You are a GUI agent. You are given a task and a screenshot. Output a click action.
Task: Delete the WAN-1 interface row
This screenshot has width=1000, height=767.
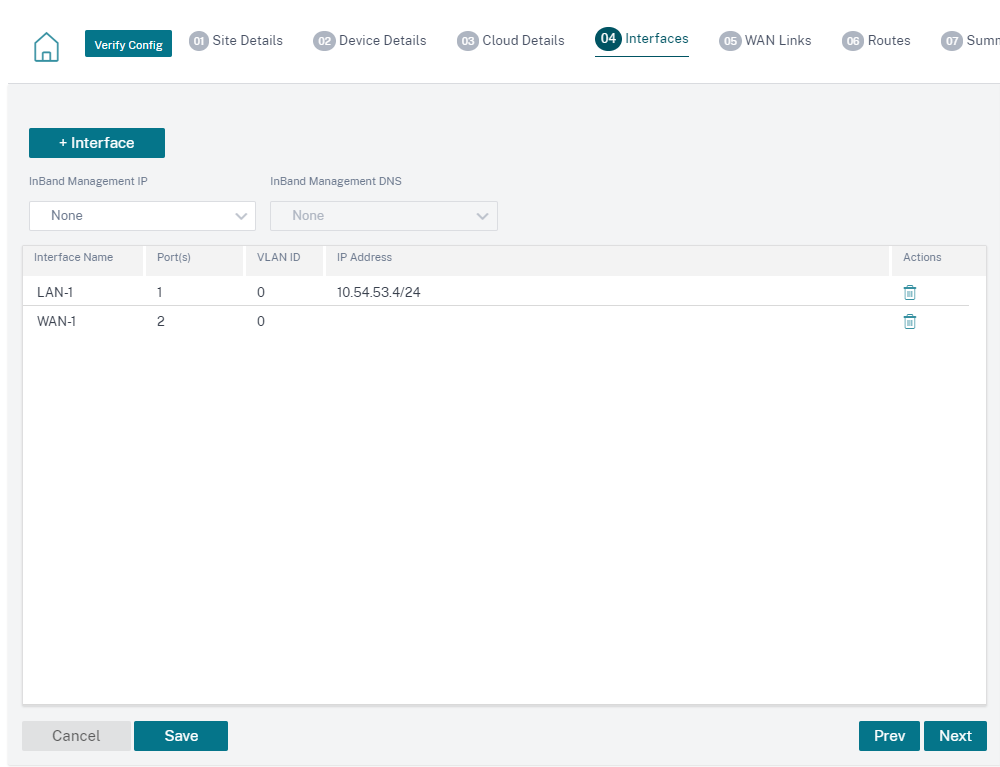click(x=909, y=321)
